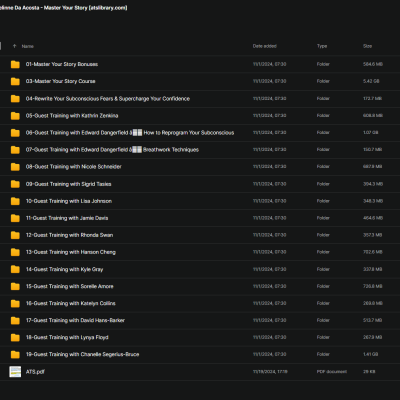Open 12-Guest Training with Rhonda Swan
This screenshot has height=400, width=400.
click(69, 235)
